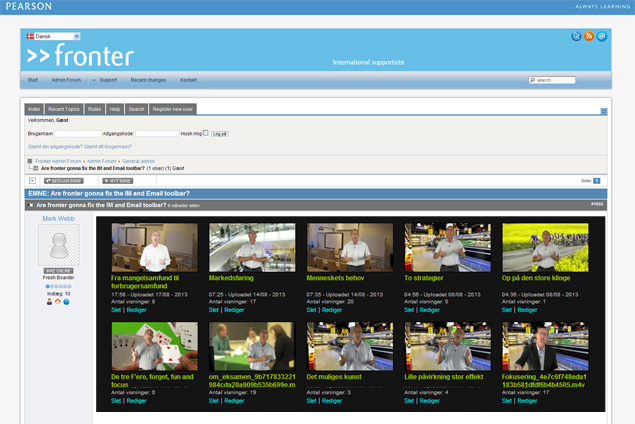The height and width of the screenshot is (424, 635).
Task: Open Mark Webb's profile link
Action: (x=59, y=219)
